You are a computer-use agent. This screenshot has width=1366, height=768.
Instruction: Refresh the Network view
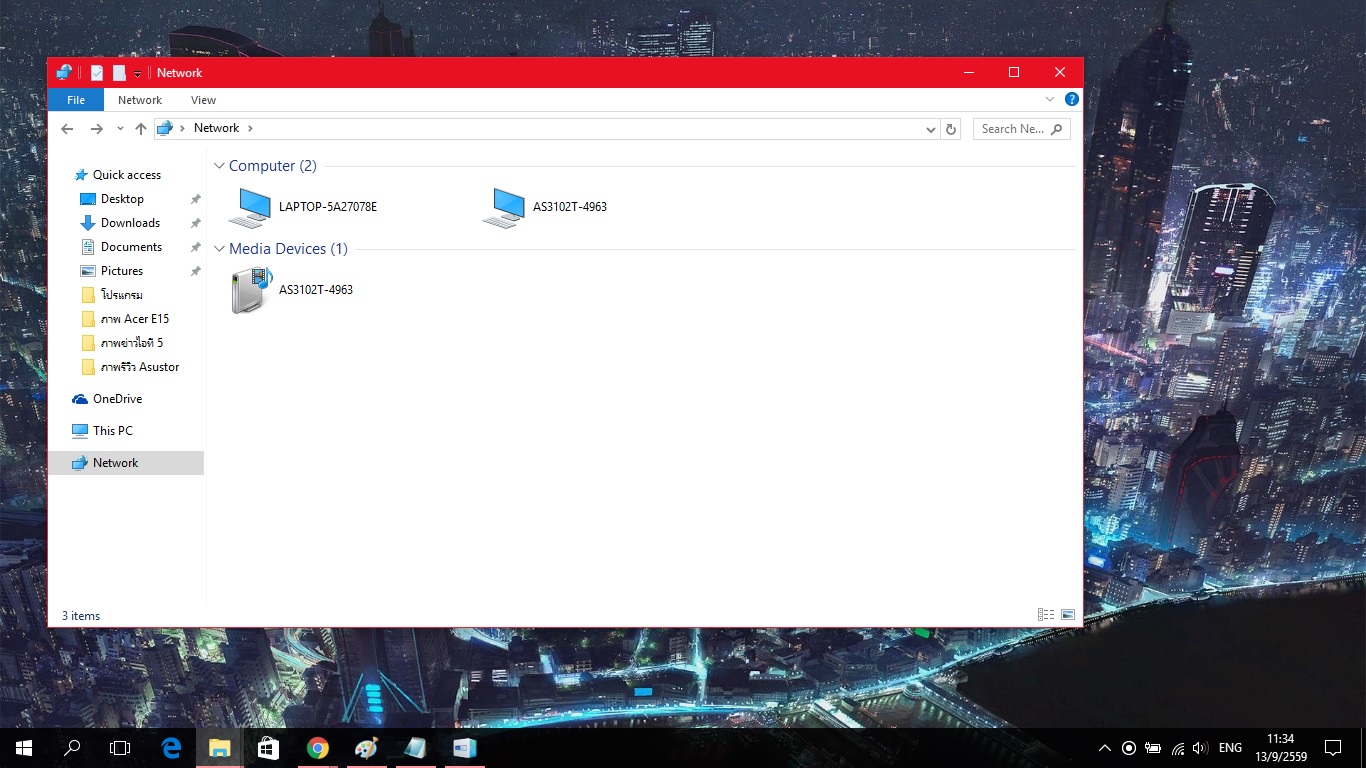click(951, 129)
